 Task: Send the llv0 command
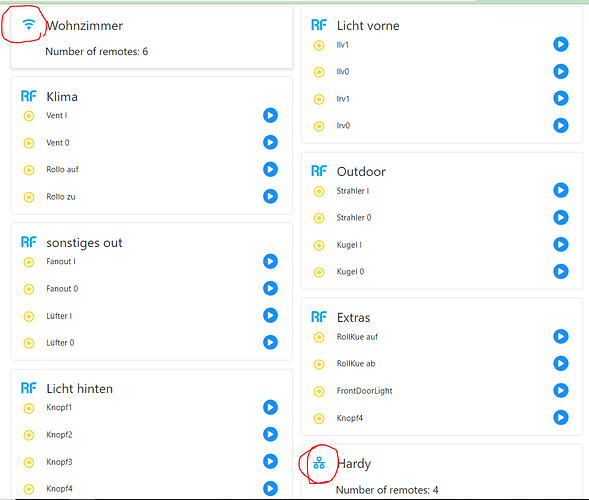coord(561,71)
